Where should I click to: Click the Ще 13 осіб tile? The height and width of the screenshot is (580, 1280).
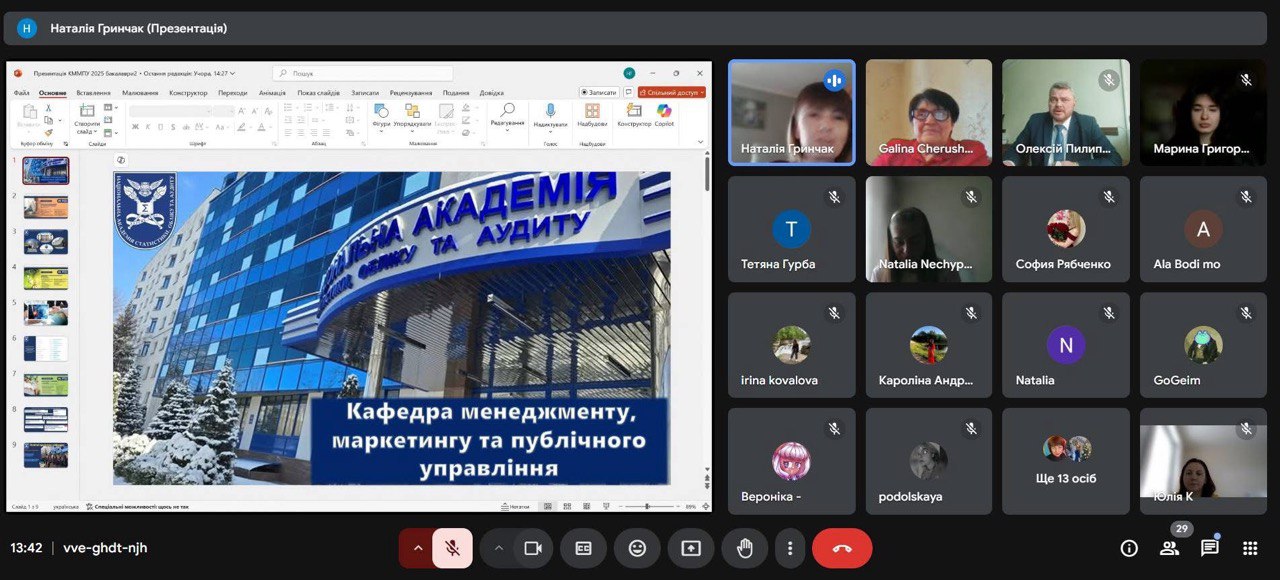(1066, 461)
